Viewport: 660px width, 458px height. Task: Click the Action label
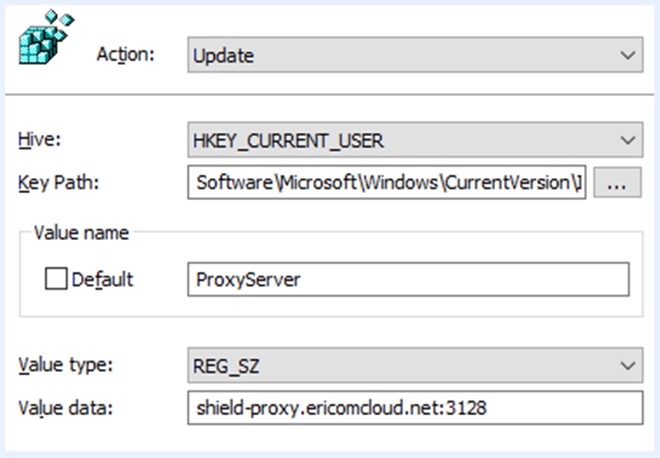coord(125,54)
